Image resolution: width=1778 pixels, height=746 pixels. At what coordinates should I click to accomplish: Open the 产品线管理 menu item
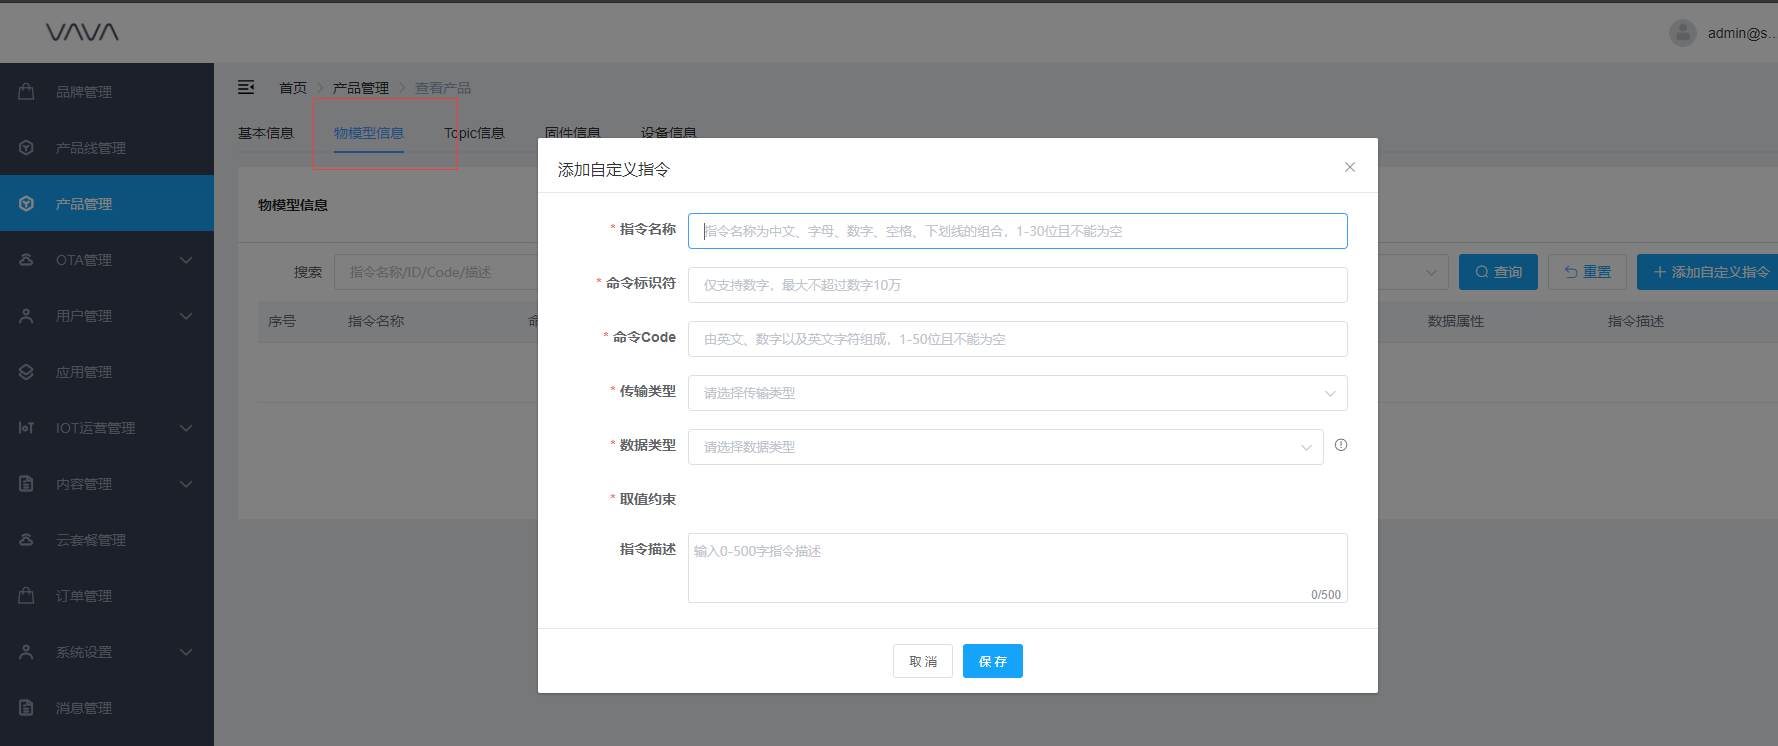click(107, 147)
